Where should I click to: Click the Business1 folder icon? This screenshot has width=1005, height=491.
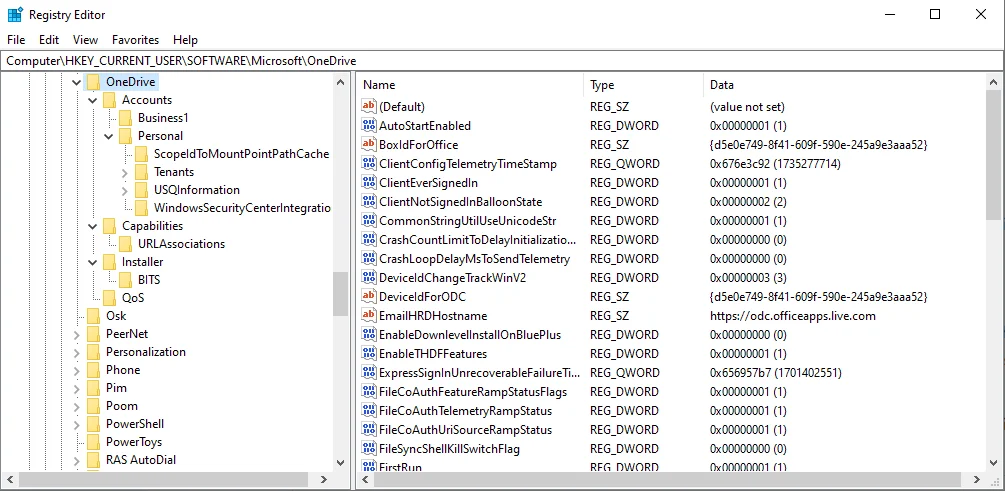[x=125, y=118]
